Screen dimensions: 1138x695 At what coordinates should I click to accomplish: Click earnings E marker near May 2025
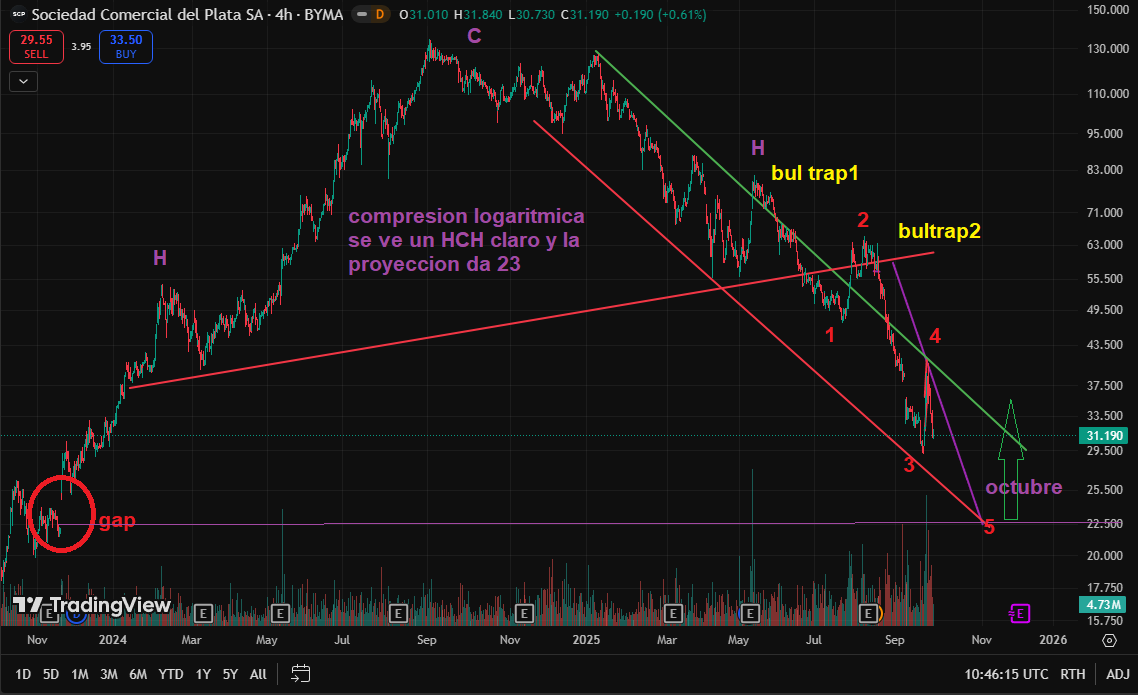point(750,614)
